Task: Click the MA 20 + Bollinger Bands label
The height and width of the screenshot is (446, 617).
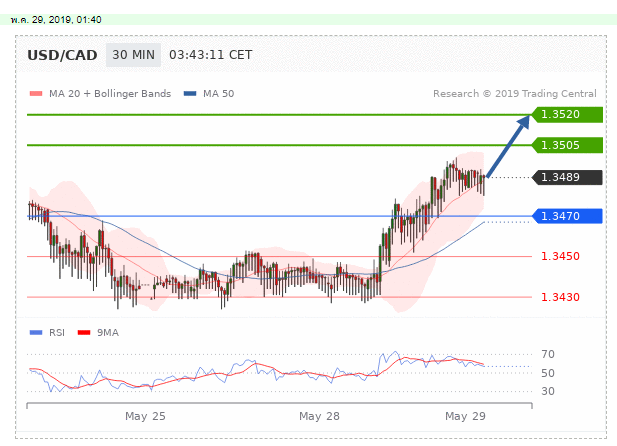Action: 110,94
